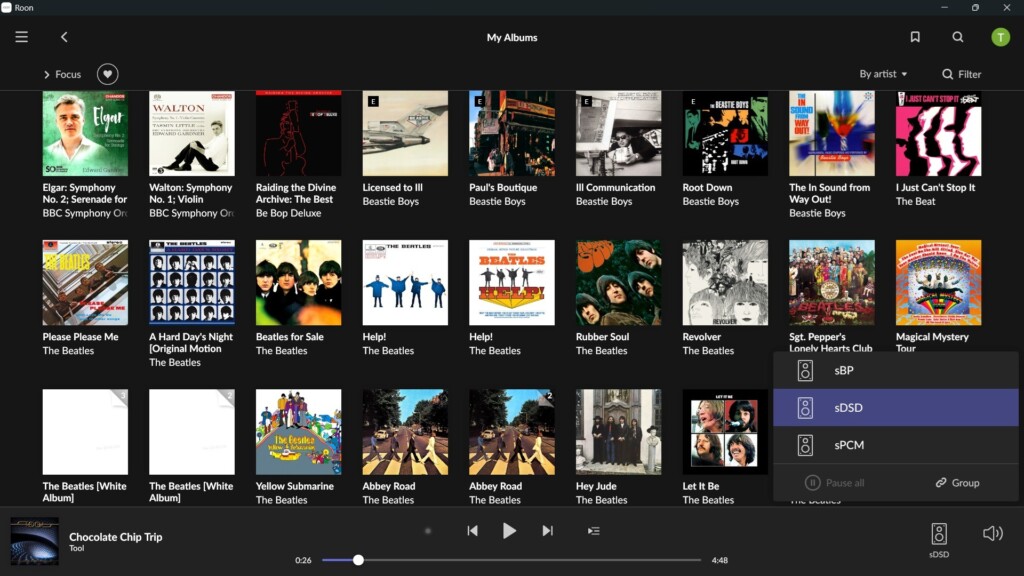Expand the Focus chevron
1024x576 pixels.
[46, 74]
